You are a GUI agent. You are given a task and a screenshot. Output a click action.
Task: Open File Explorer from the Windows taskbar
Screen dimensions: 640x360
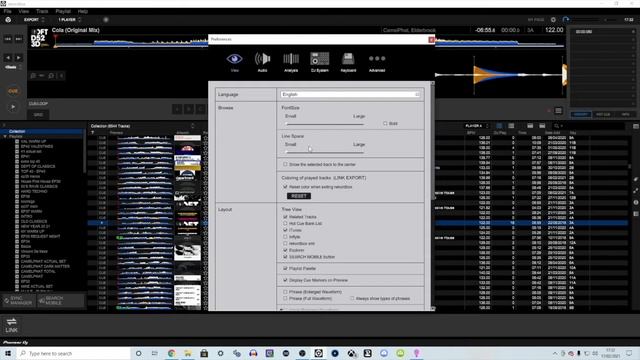(x=188, y=353)
